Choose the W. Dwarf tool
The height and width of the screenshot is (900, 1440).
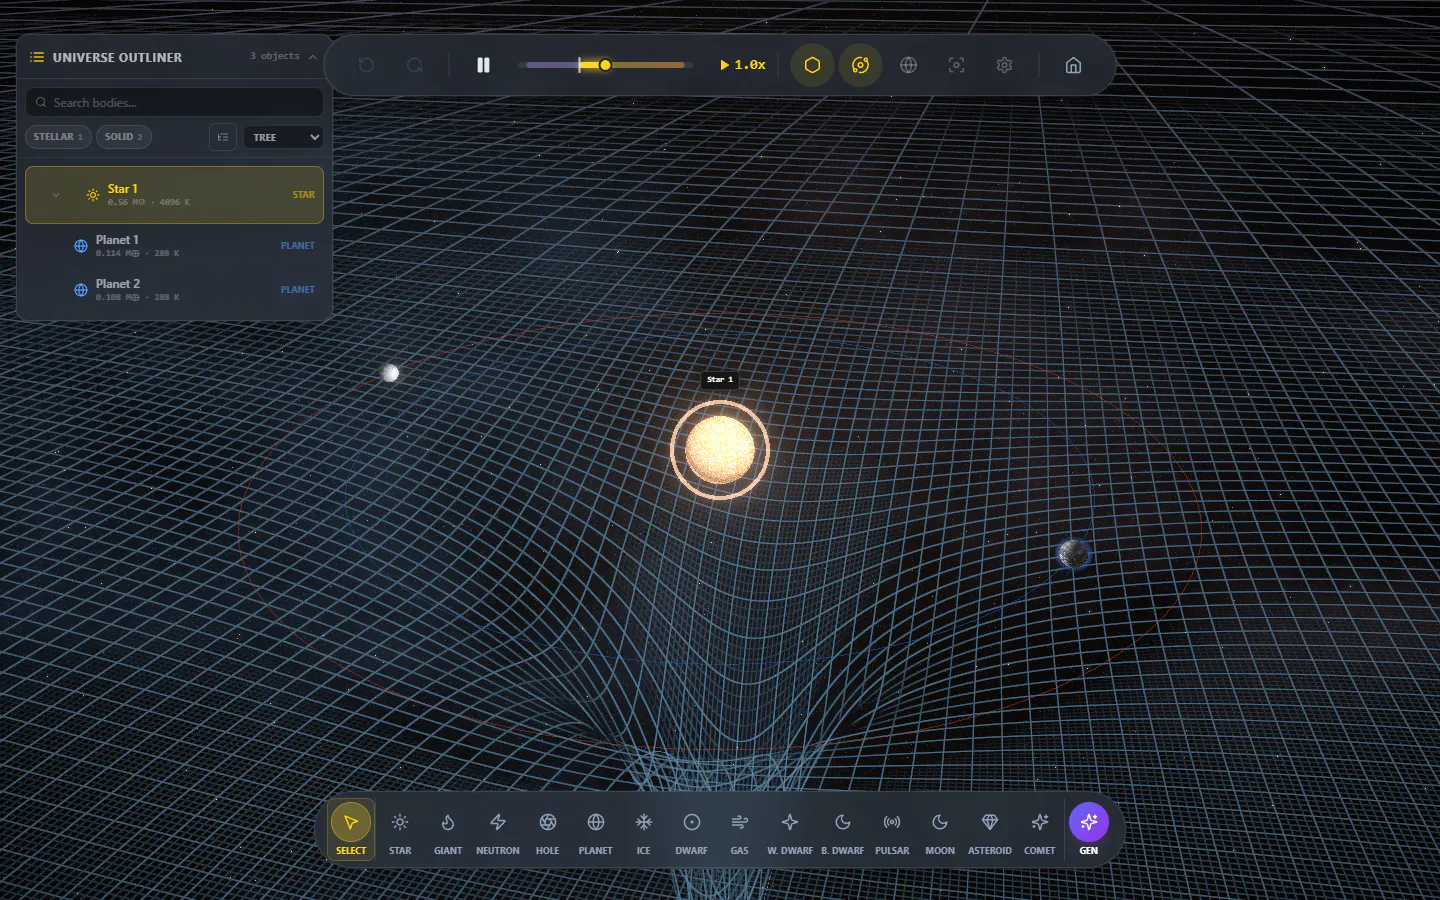coord(790,831)
